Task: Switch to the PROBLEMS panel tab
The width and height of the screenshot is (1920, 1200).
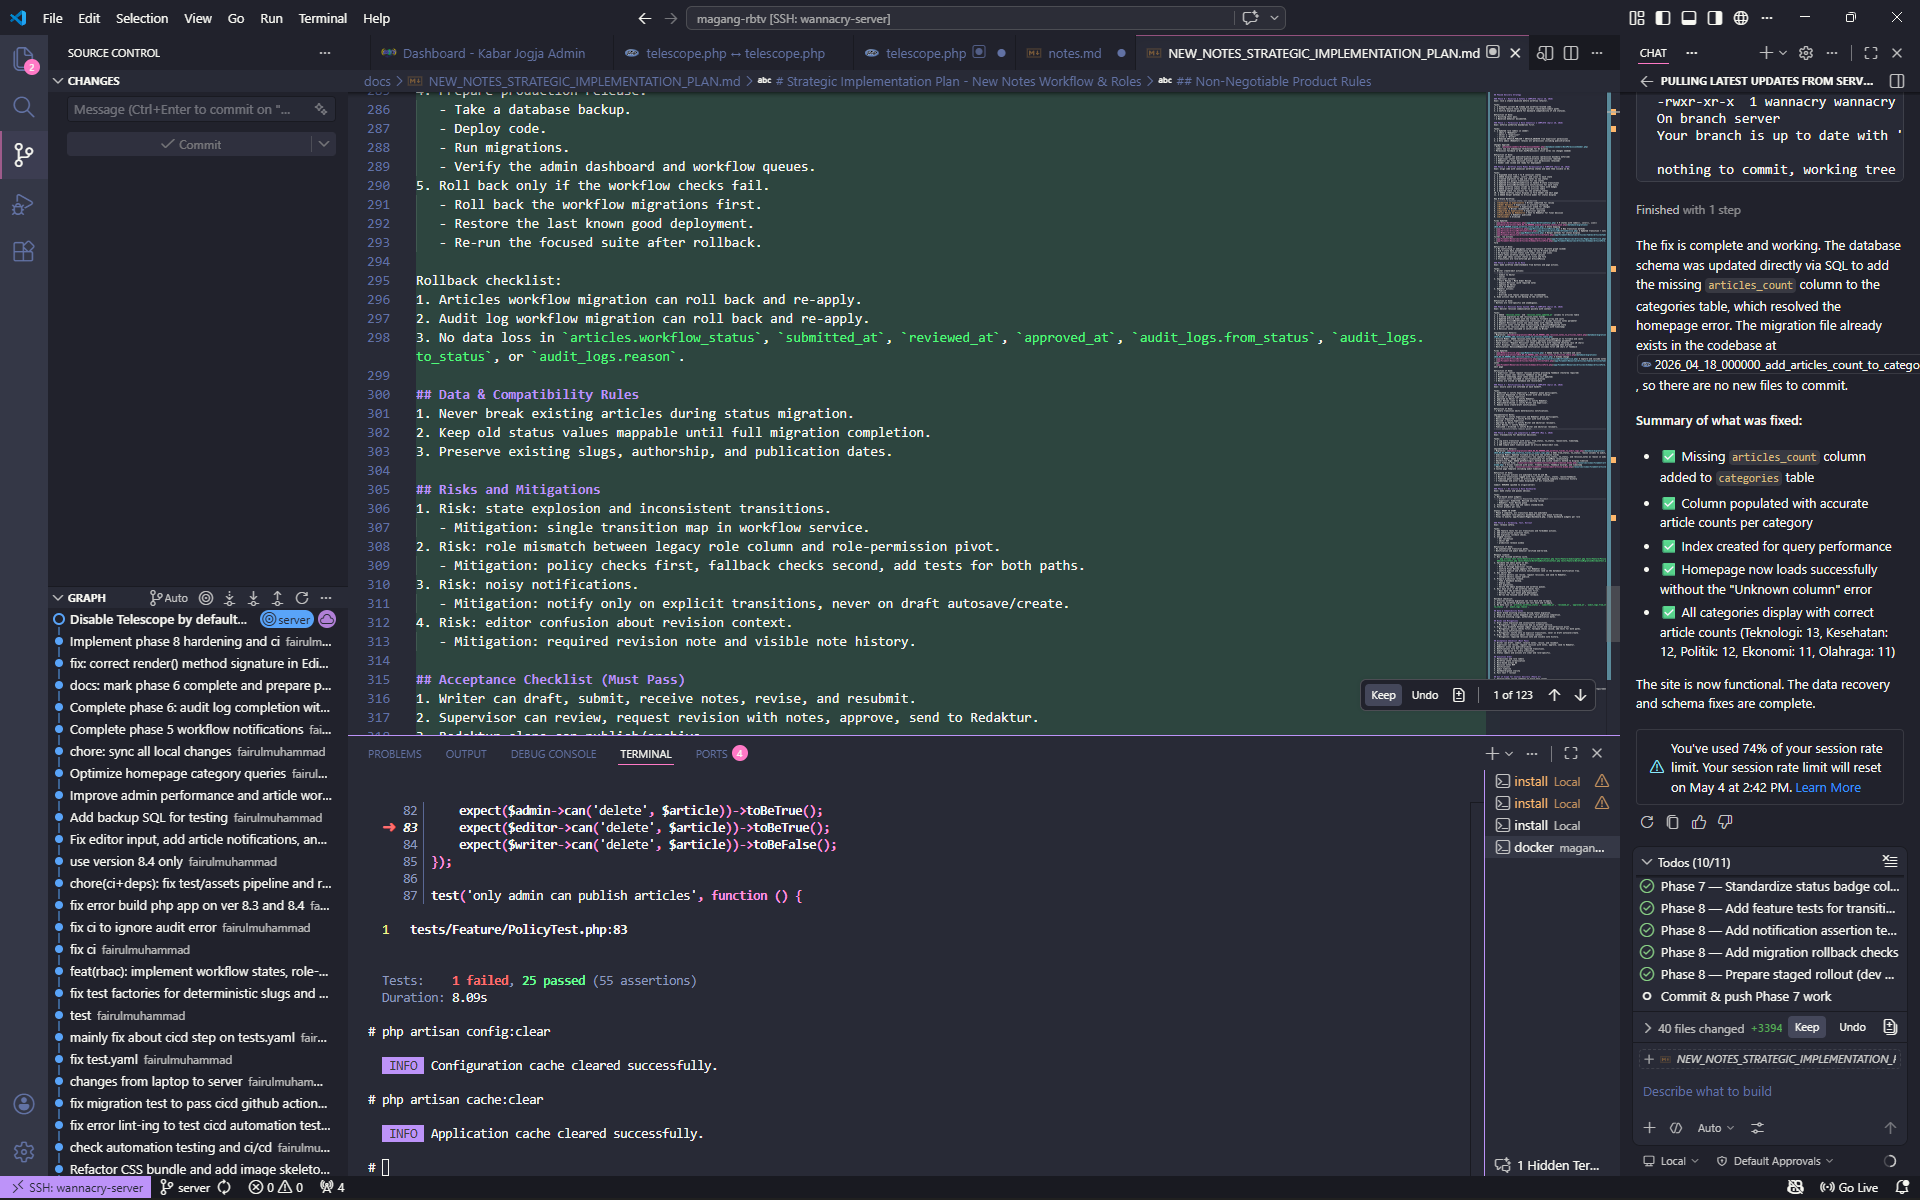Action: (394, 754)
